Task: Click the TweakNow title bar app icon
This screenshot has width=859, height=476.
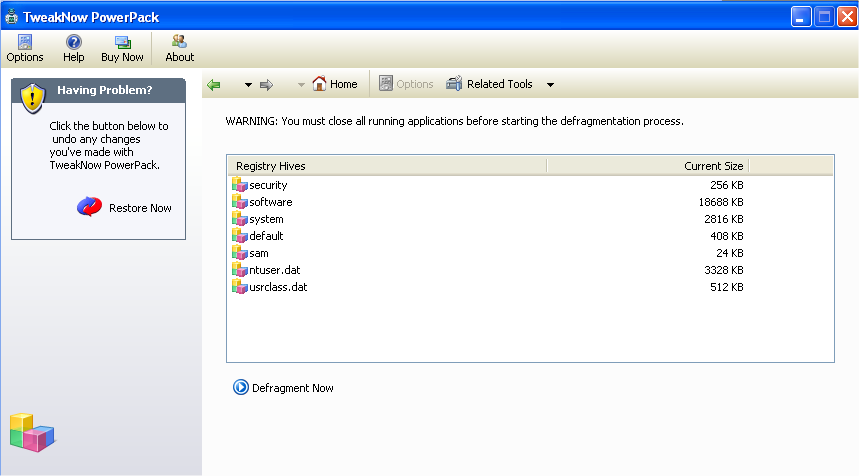Action: click(x=11, y=17)
